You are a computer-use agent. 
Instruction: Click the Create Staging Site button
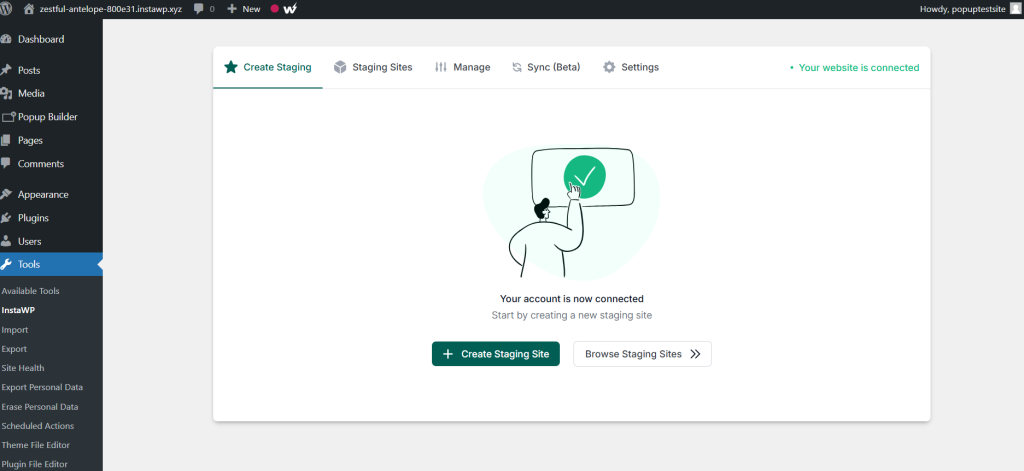point(496,353)
